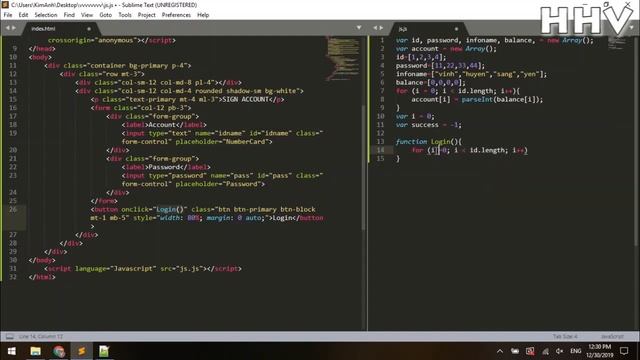This screenshot has width=640, height=360.
Task: Click the index.html minimap preview
Action: pos(342,57)
